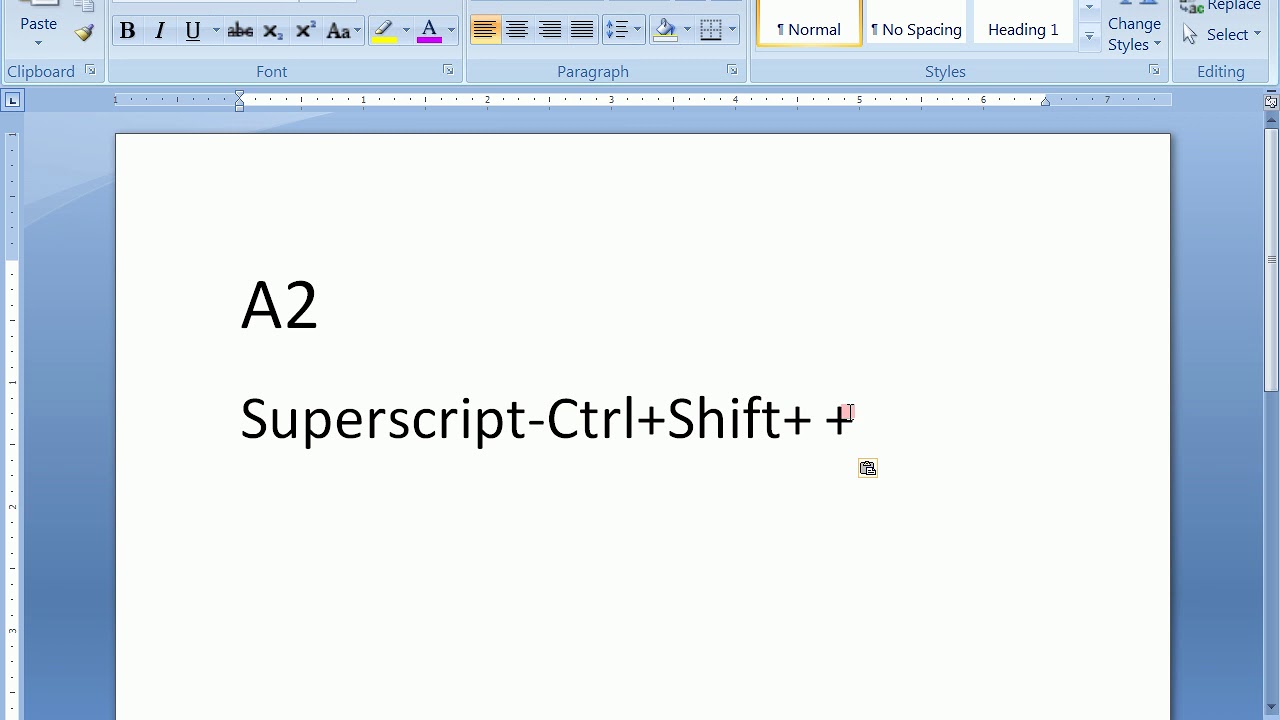This screenshot has width=1280, height=720.
Task: Justify the paragraph text
Action: [x=582, y=30]
